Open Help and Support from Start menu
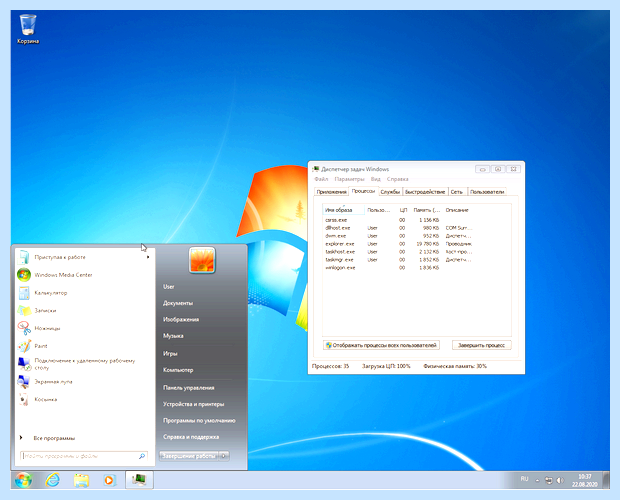This screenshot has height=500, width=620. (191, 437)
